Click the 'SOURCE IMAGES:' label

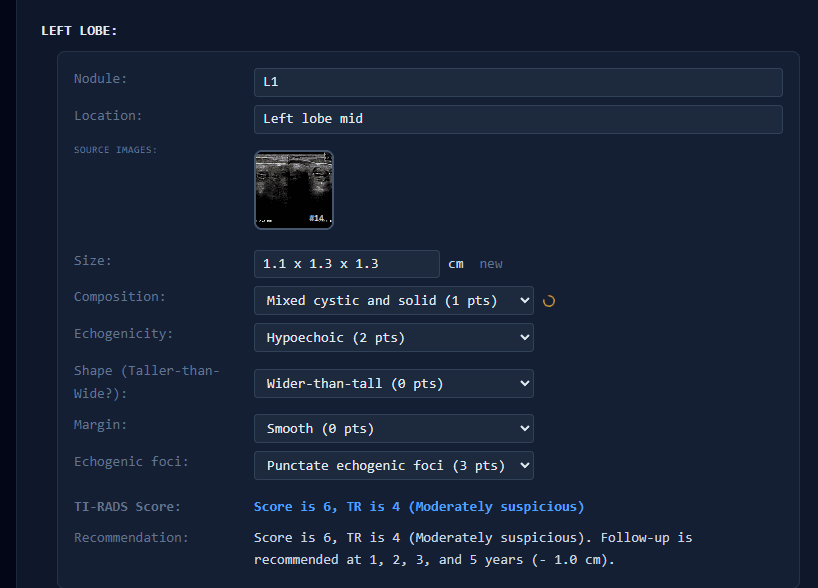click(115, 150)
